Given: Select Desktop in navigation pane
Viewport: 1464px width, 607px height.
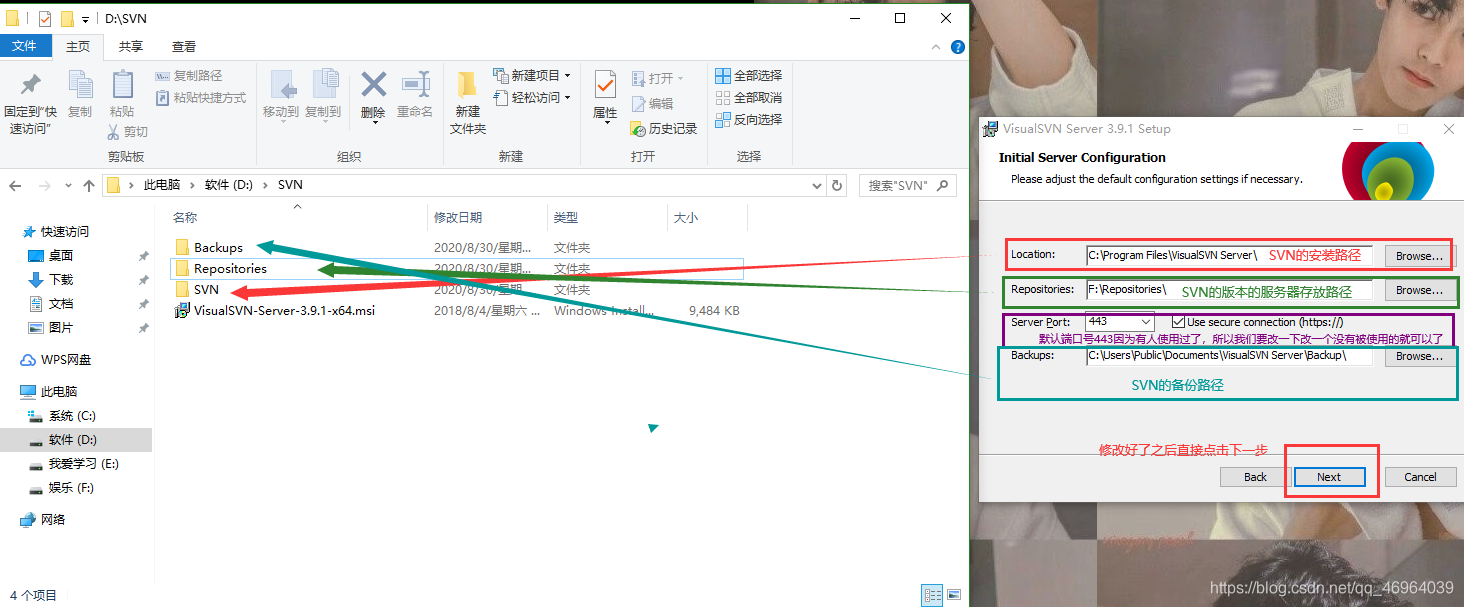Looking at the screenshot, I should tap(61, 255).
